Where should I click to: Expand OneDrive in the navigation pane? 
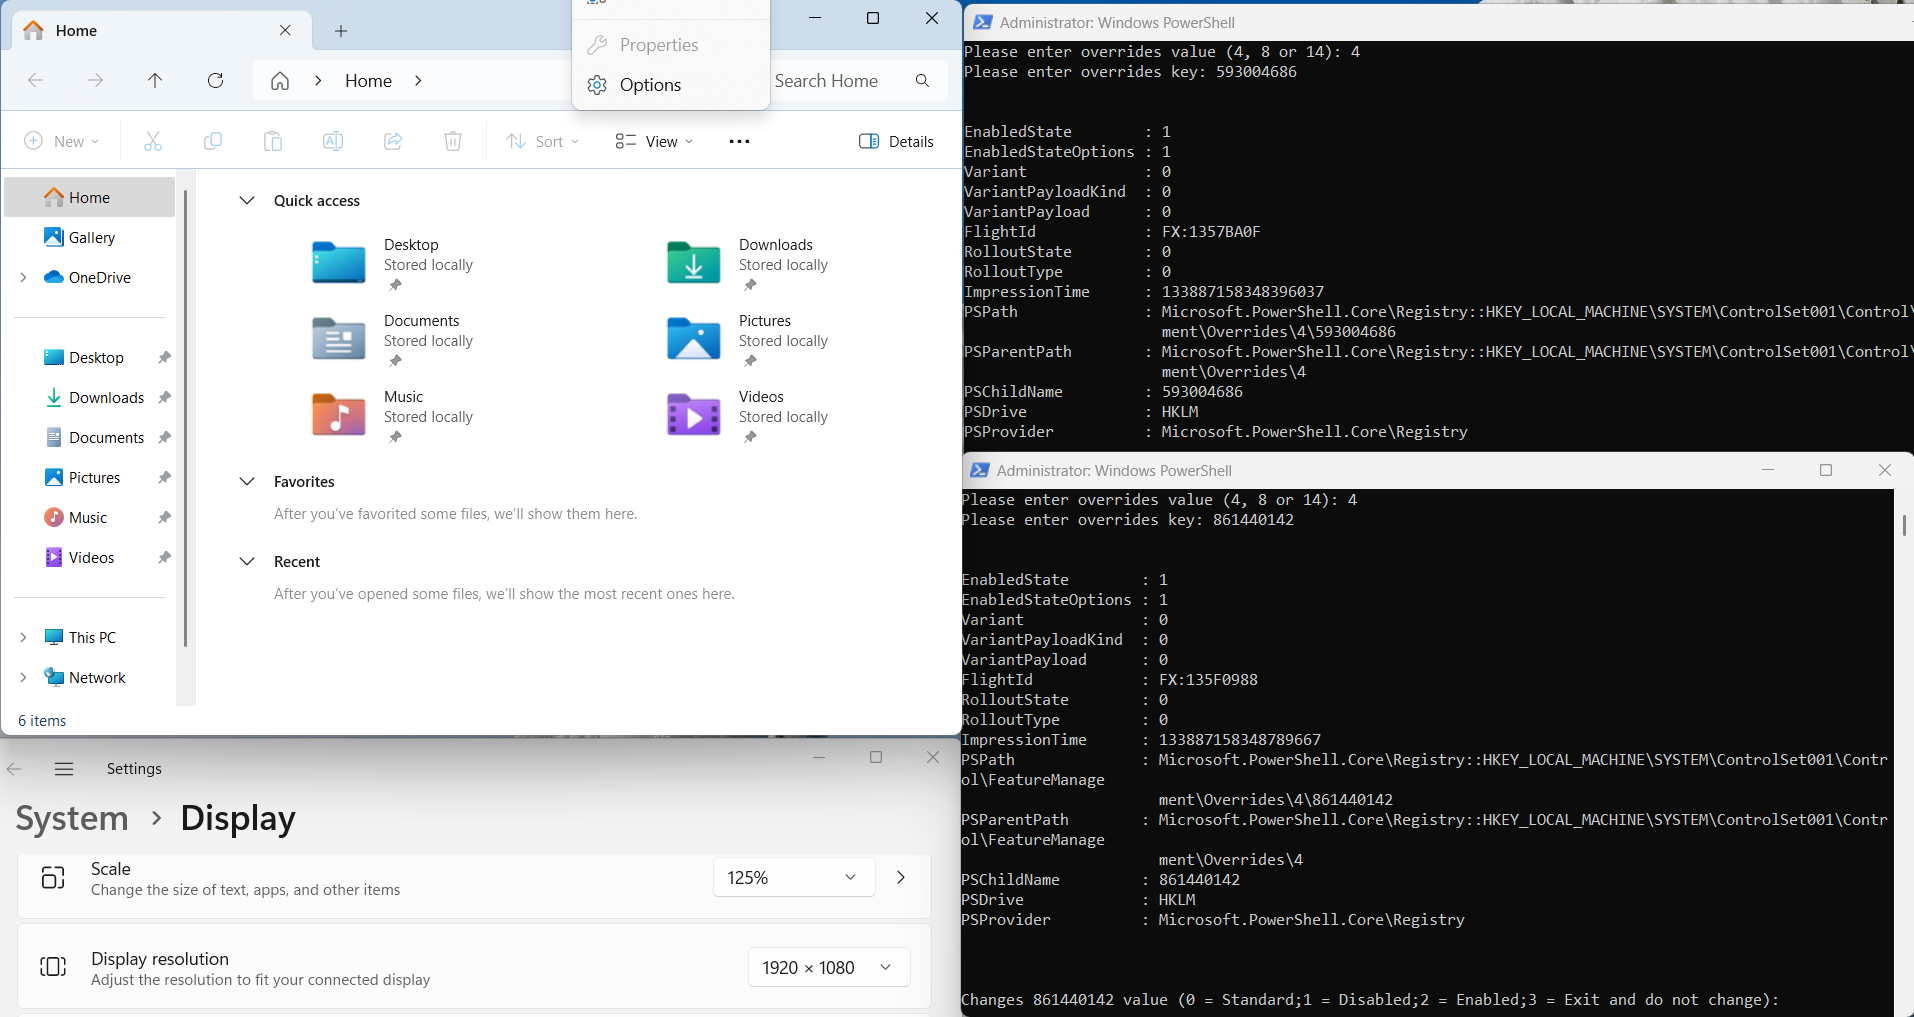tap(23, 278)
